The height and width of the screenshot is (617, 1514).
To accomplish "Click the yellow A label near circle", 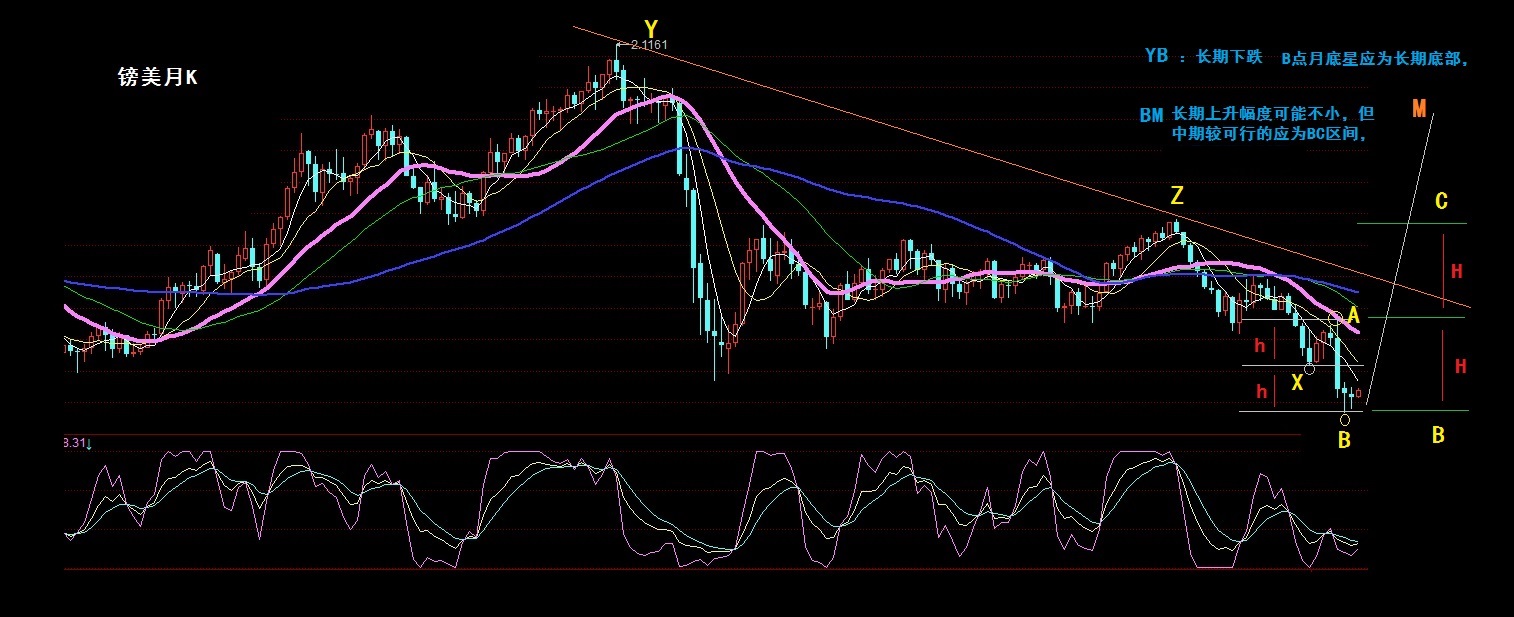I will pyautogui.click(x=1353, y=315).
